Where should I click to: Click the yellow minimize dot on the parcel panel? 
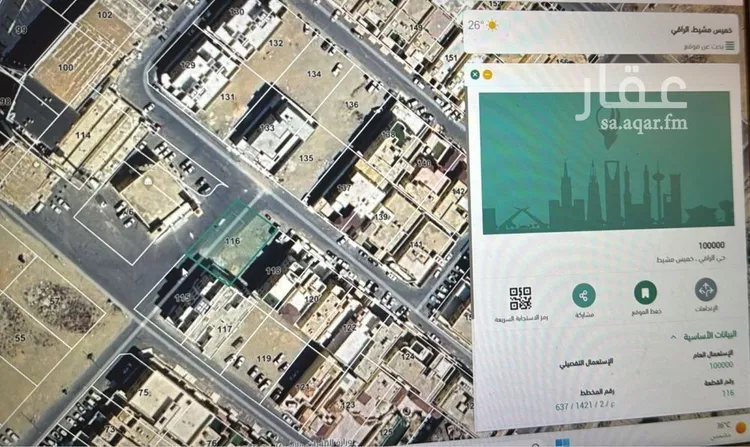coord(487,75)
